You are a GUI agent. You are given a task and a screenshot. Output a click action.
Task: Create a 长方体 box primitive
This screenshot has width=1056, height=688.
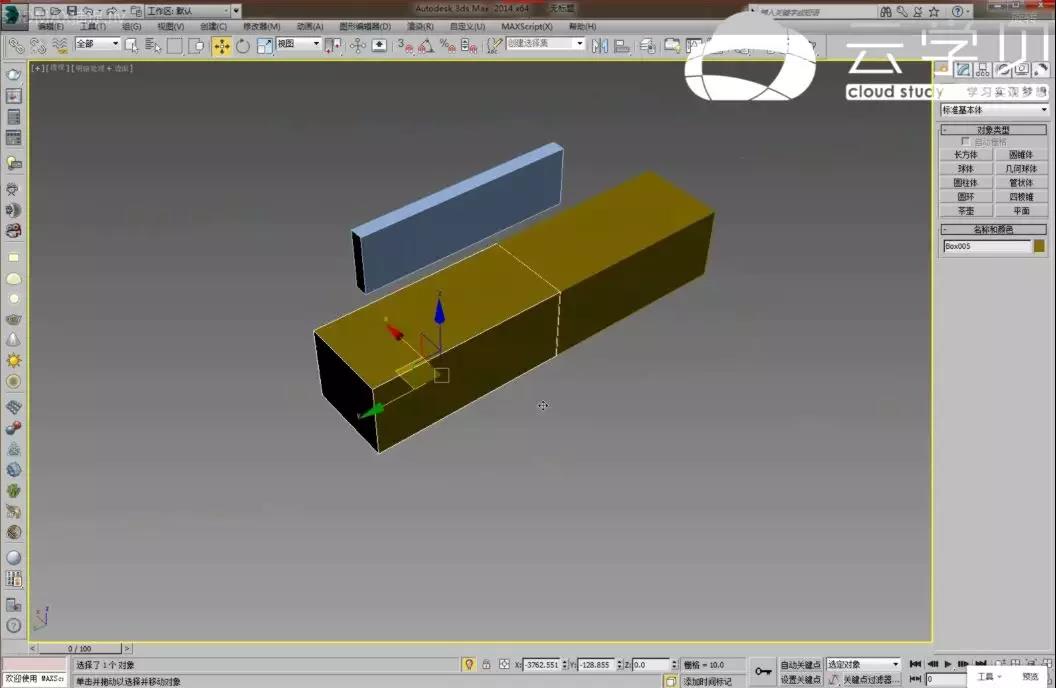click(966, 155)
